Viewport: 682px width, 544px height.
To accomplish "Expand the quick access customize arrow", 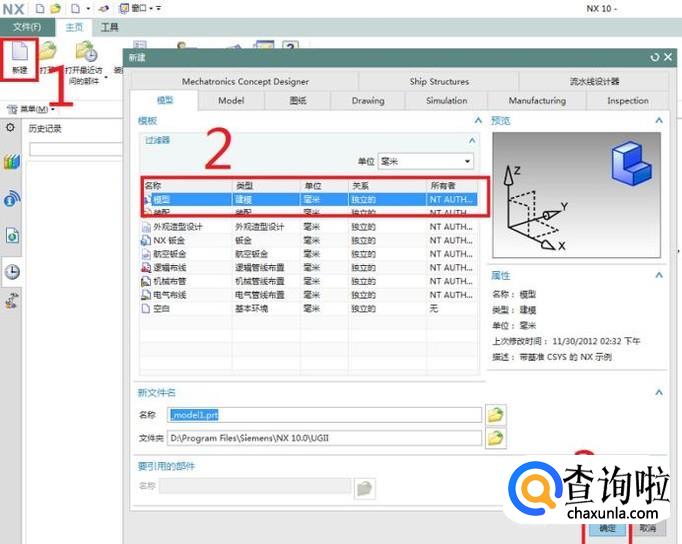I will point(159,9).
